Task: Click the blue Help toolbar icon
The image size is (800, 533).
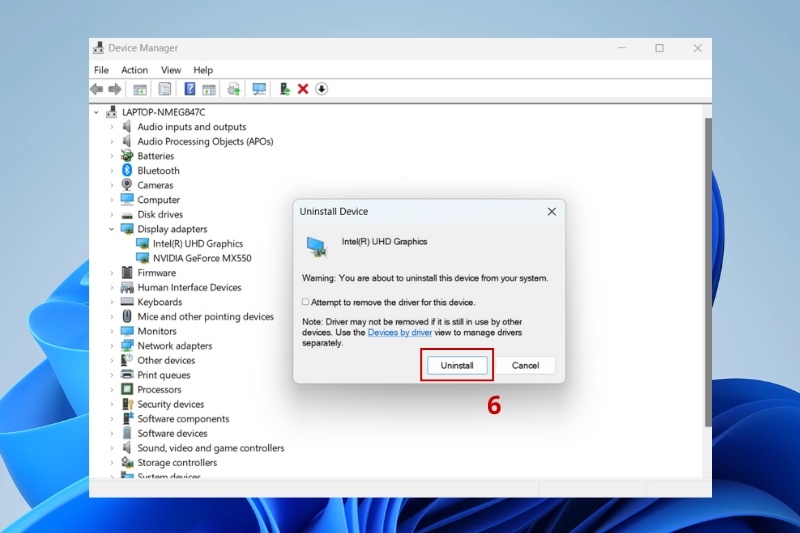Action: (x=189, y=89)
